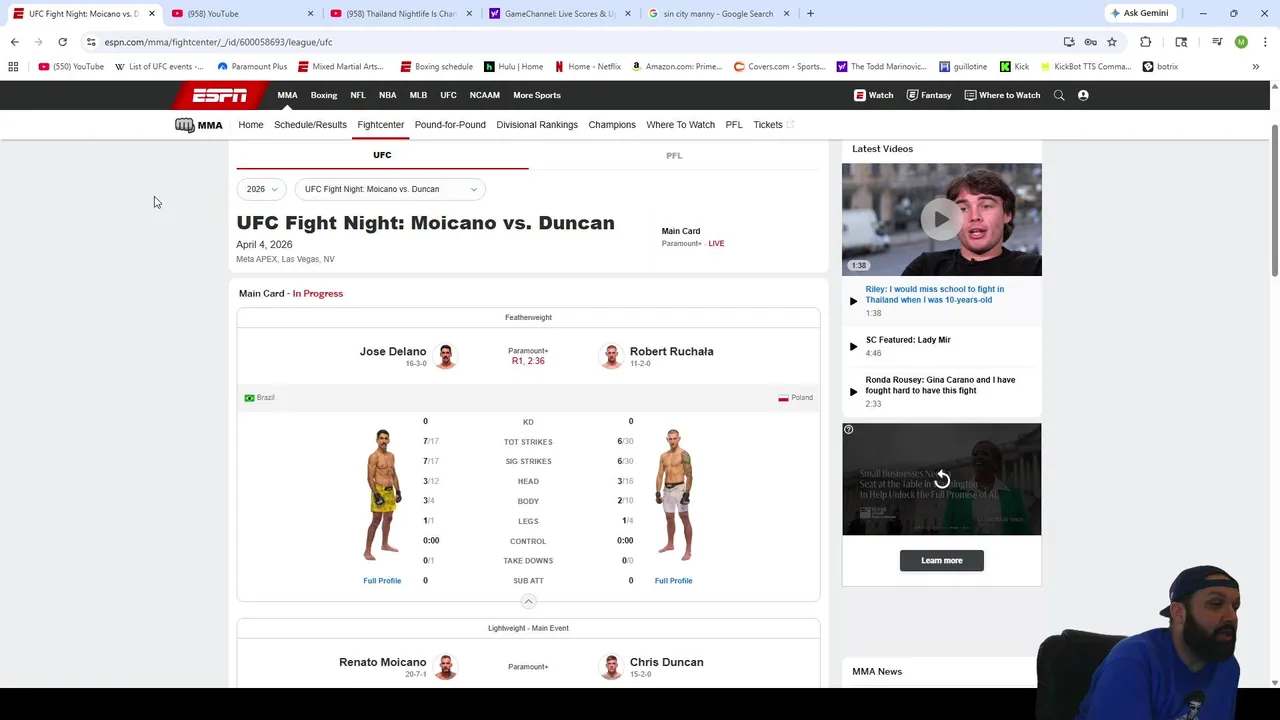Open the ESPN user profile icon
The height and width of the screenshot is (720, 1280).
1083,95
